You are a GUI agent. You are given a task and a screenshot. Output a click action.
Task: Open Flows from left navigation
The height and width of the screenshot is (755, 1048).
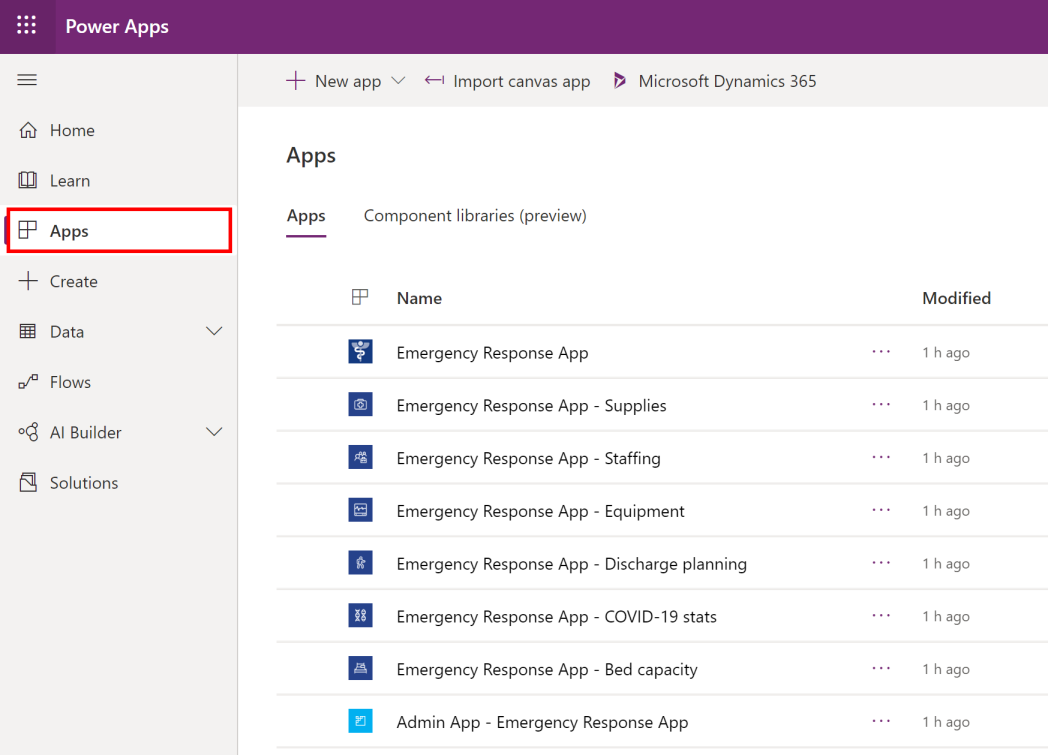(70, 382)
